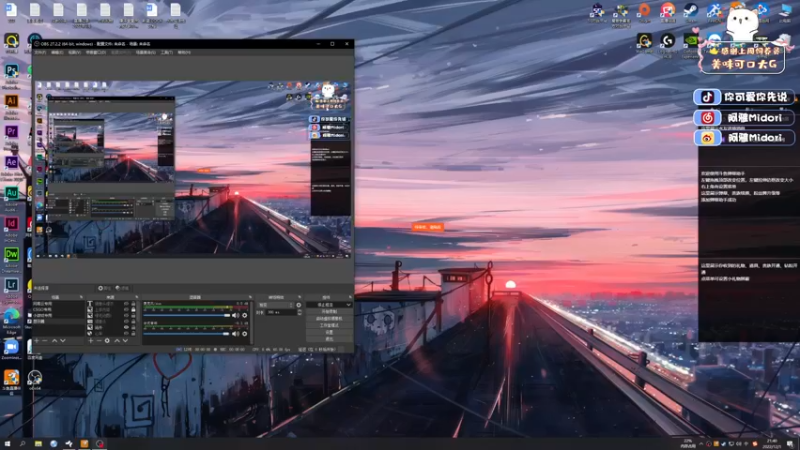Open the File (文件) menu in OBS
This screenshot has height=450, width=800.
point(40,52)
